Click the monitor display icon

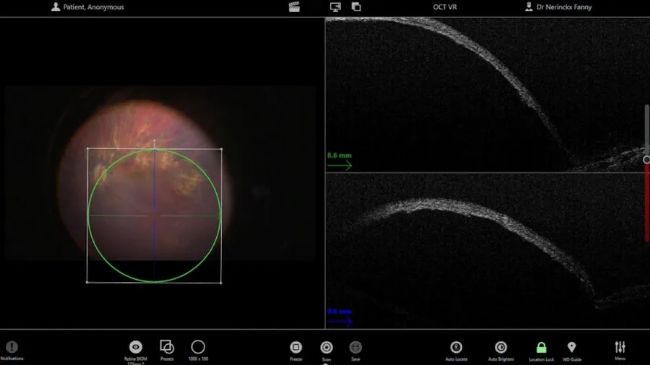tap(335, 7)
